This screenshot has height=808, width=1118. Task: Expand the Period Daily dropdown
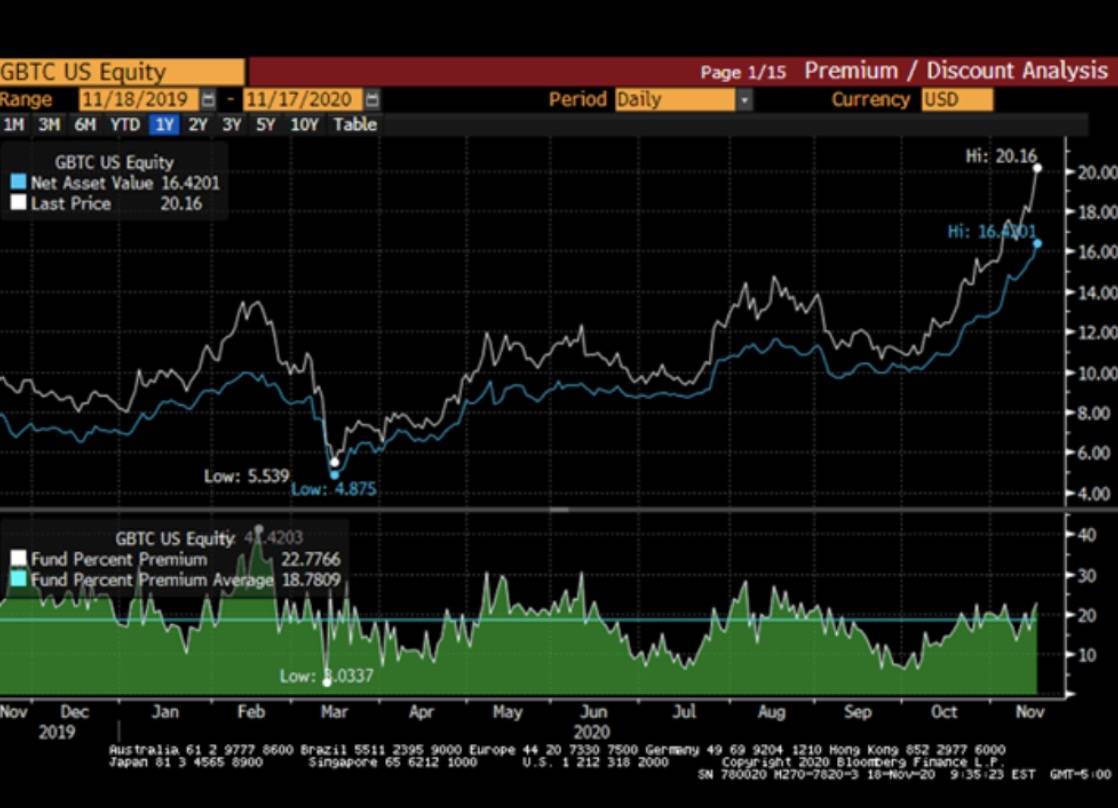pyautogui.click(x=744, y=99)
